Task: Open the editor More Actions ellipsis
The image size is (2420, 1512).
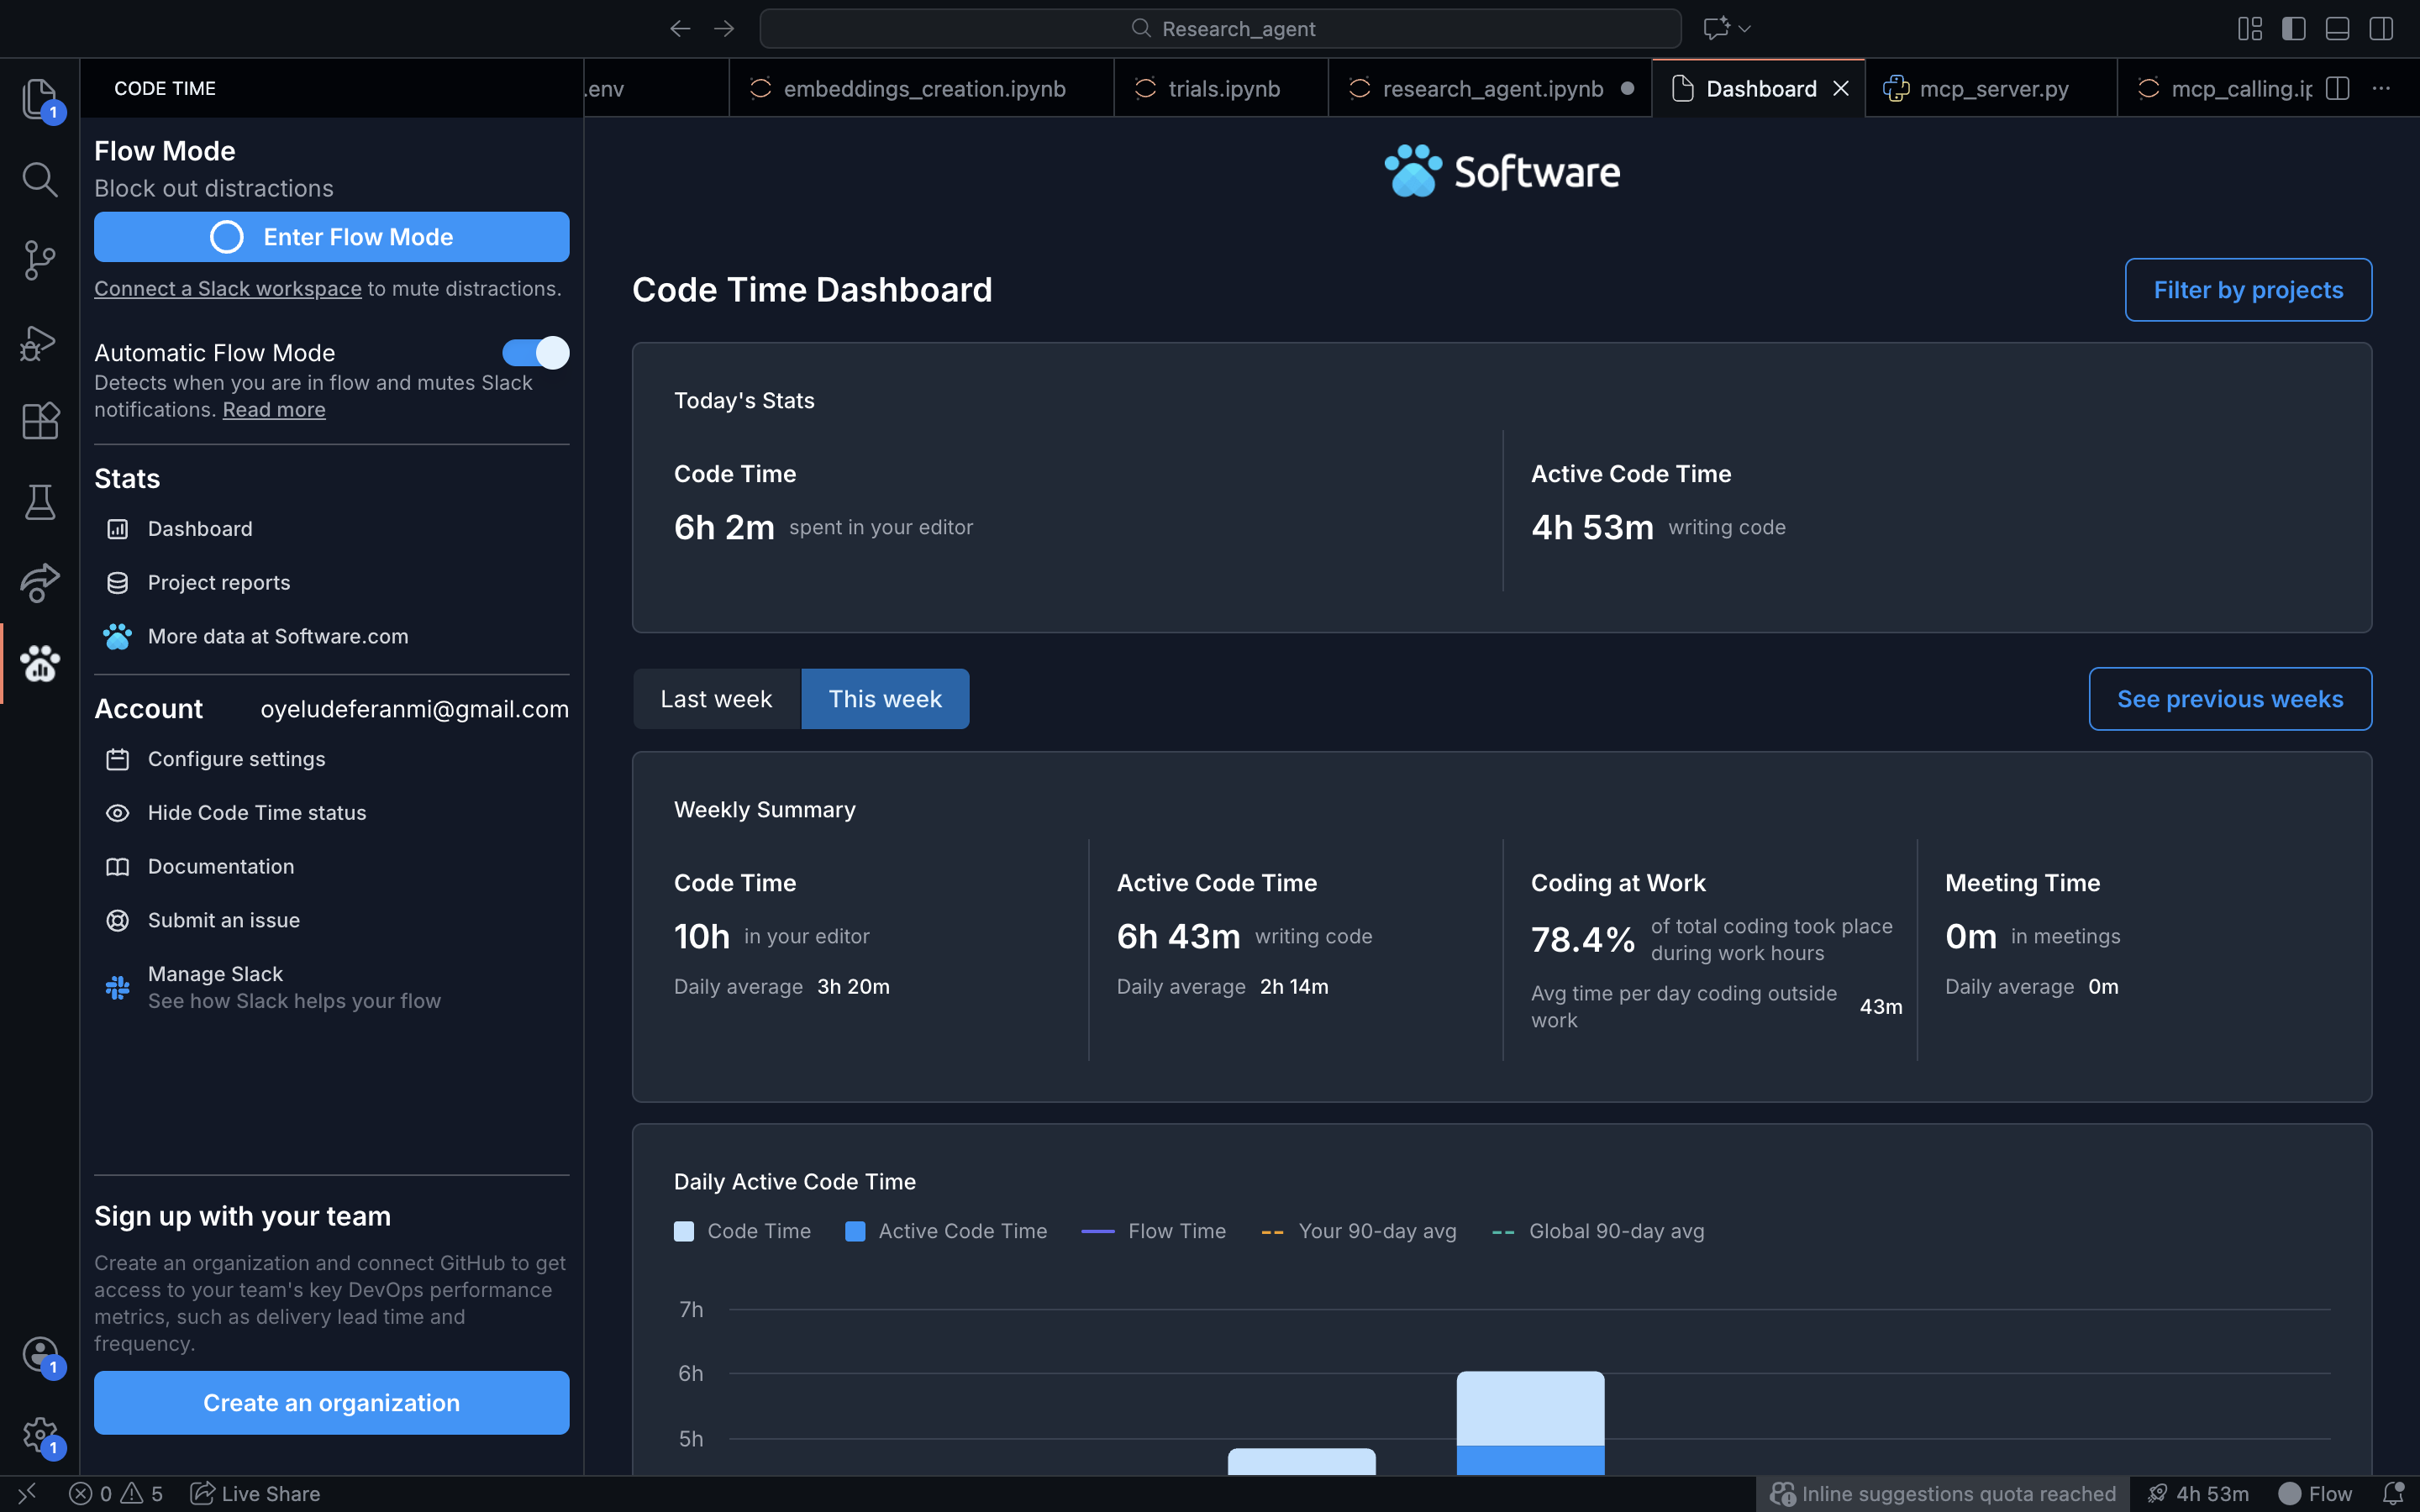Action: pos(2381,88)
